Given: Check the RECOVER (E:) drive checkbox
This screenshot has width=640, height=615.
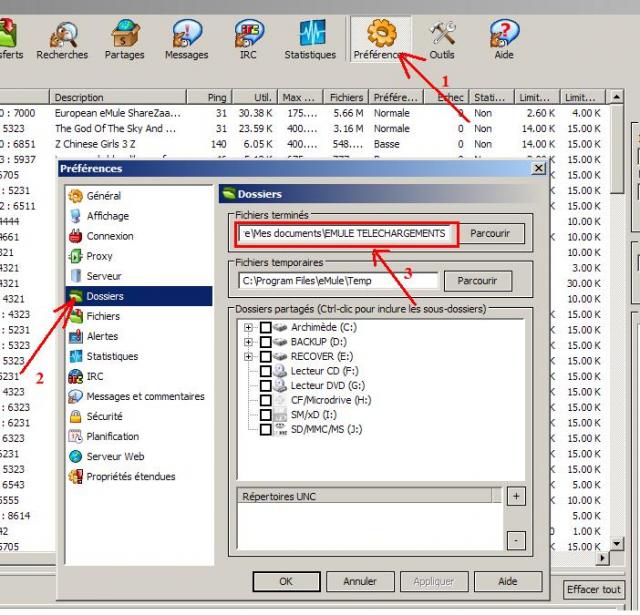Looking at the screenshot, I should (265, 356).
